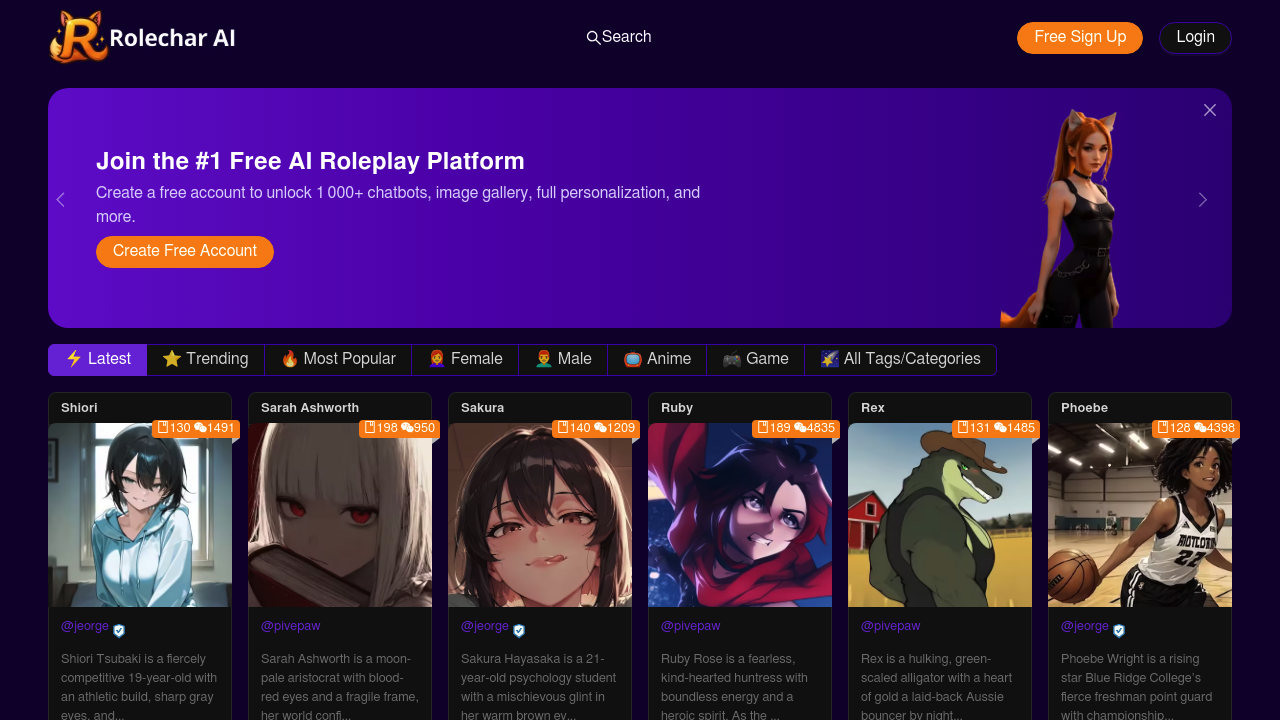This screenshot has height=720, width=1280.
Task: Click the Login button
Action: point(1195,38)
